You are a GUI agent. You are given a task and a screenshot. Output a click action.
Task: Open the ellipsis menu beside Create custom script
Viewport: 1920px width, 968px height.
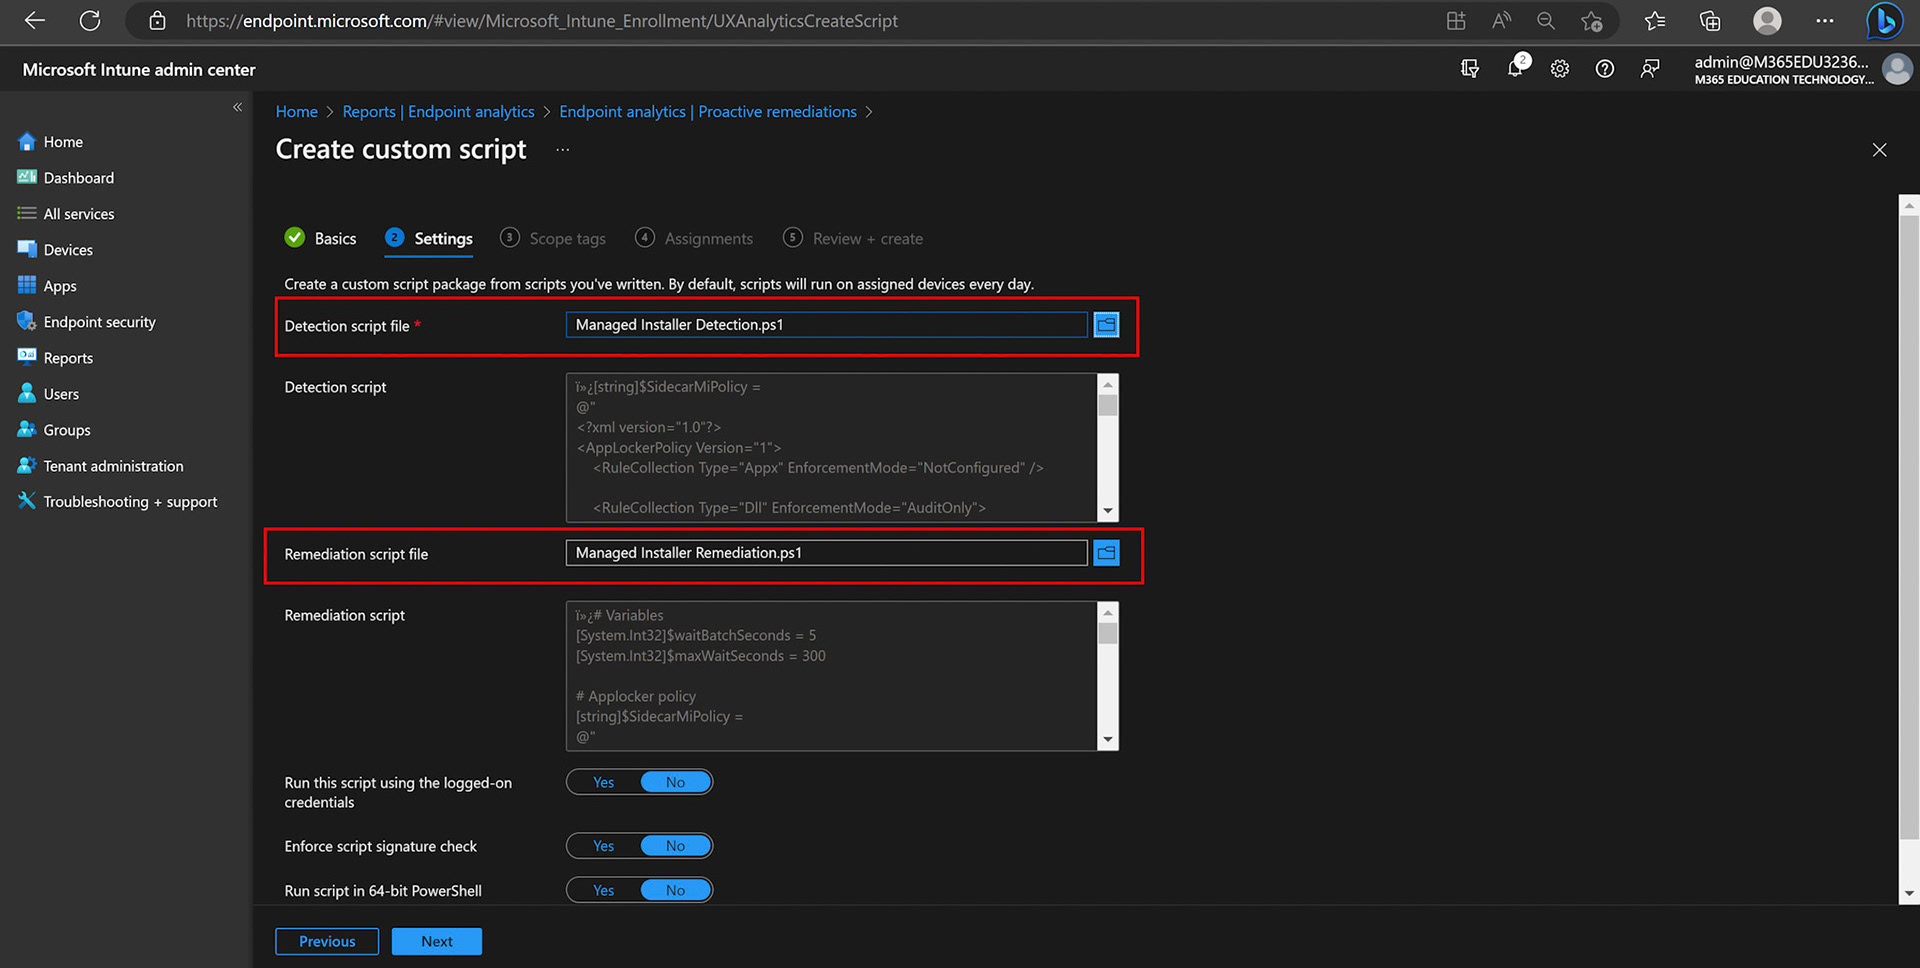click(x=563, y=150)
